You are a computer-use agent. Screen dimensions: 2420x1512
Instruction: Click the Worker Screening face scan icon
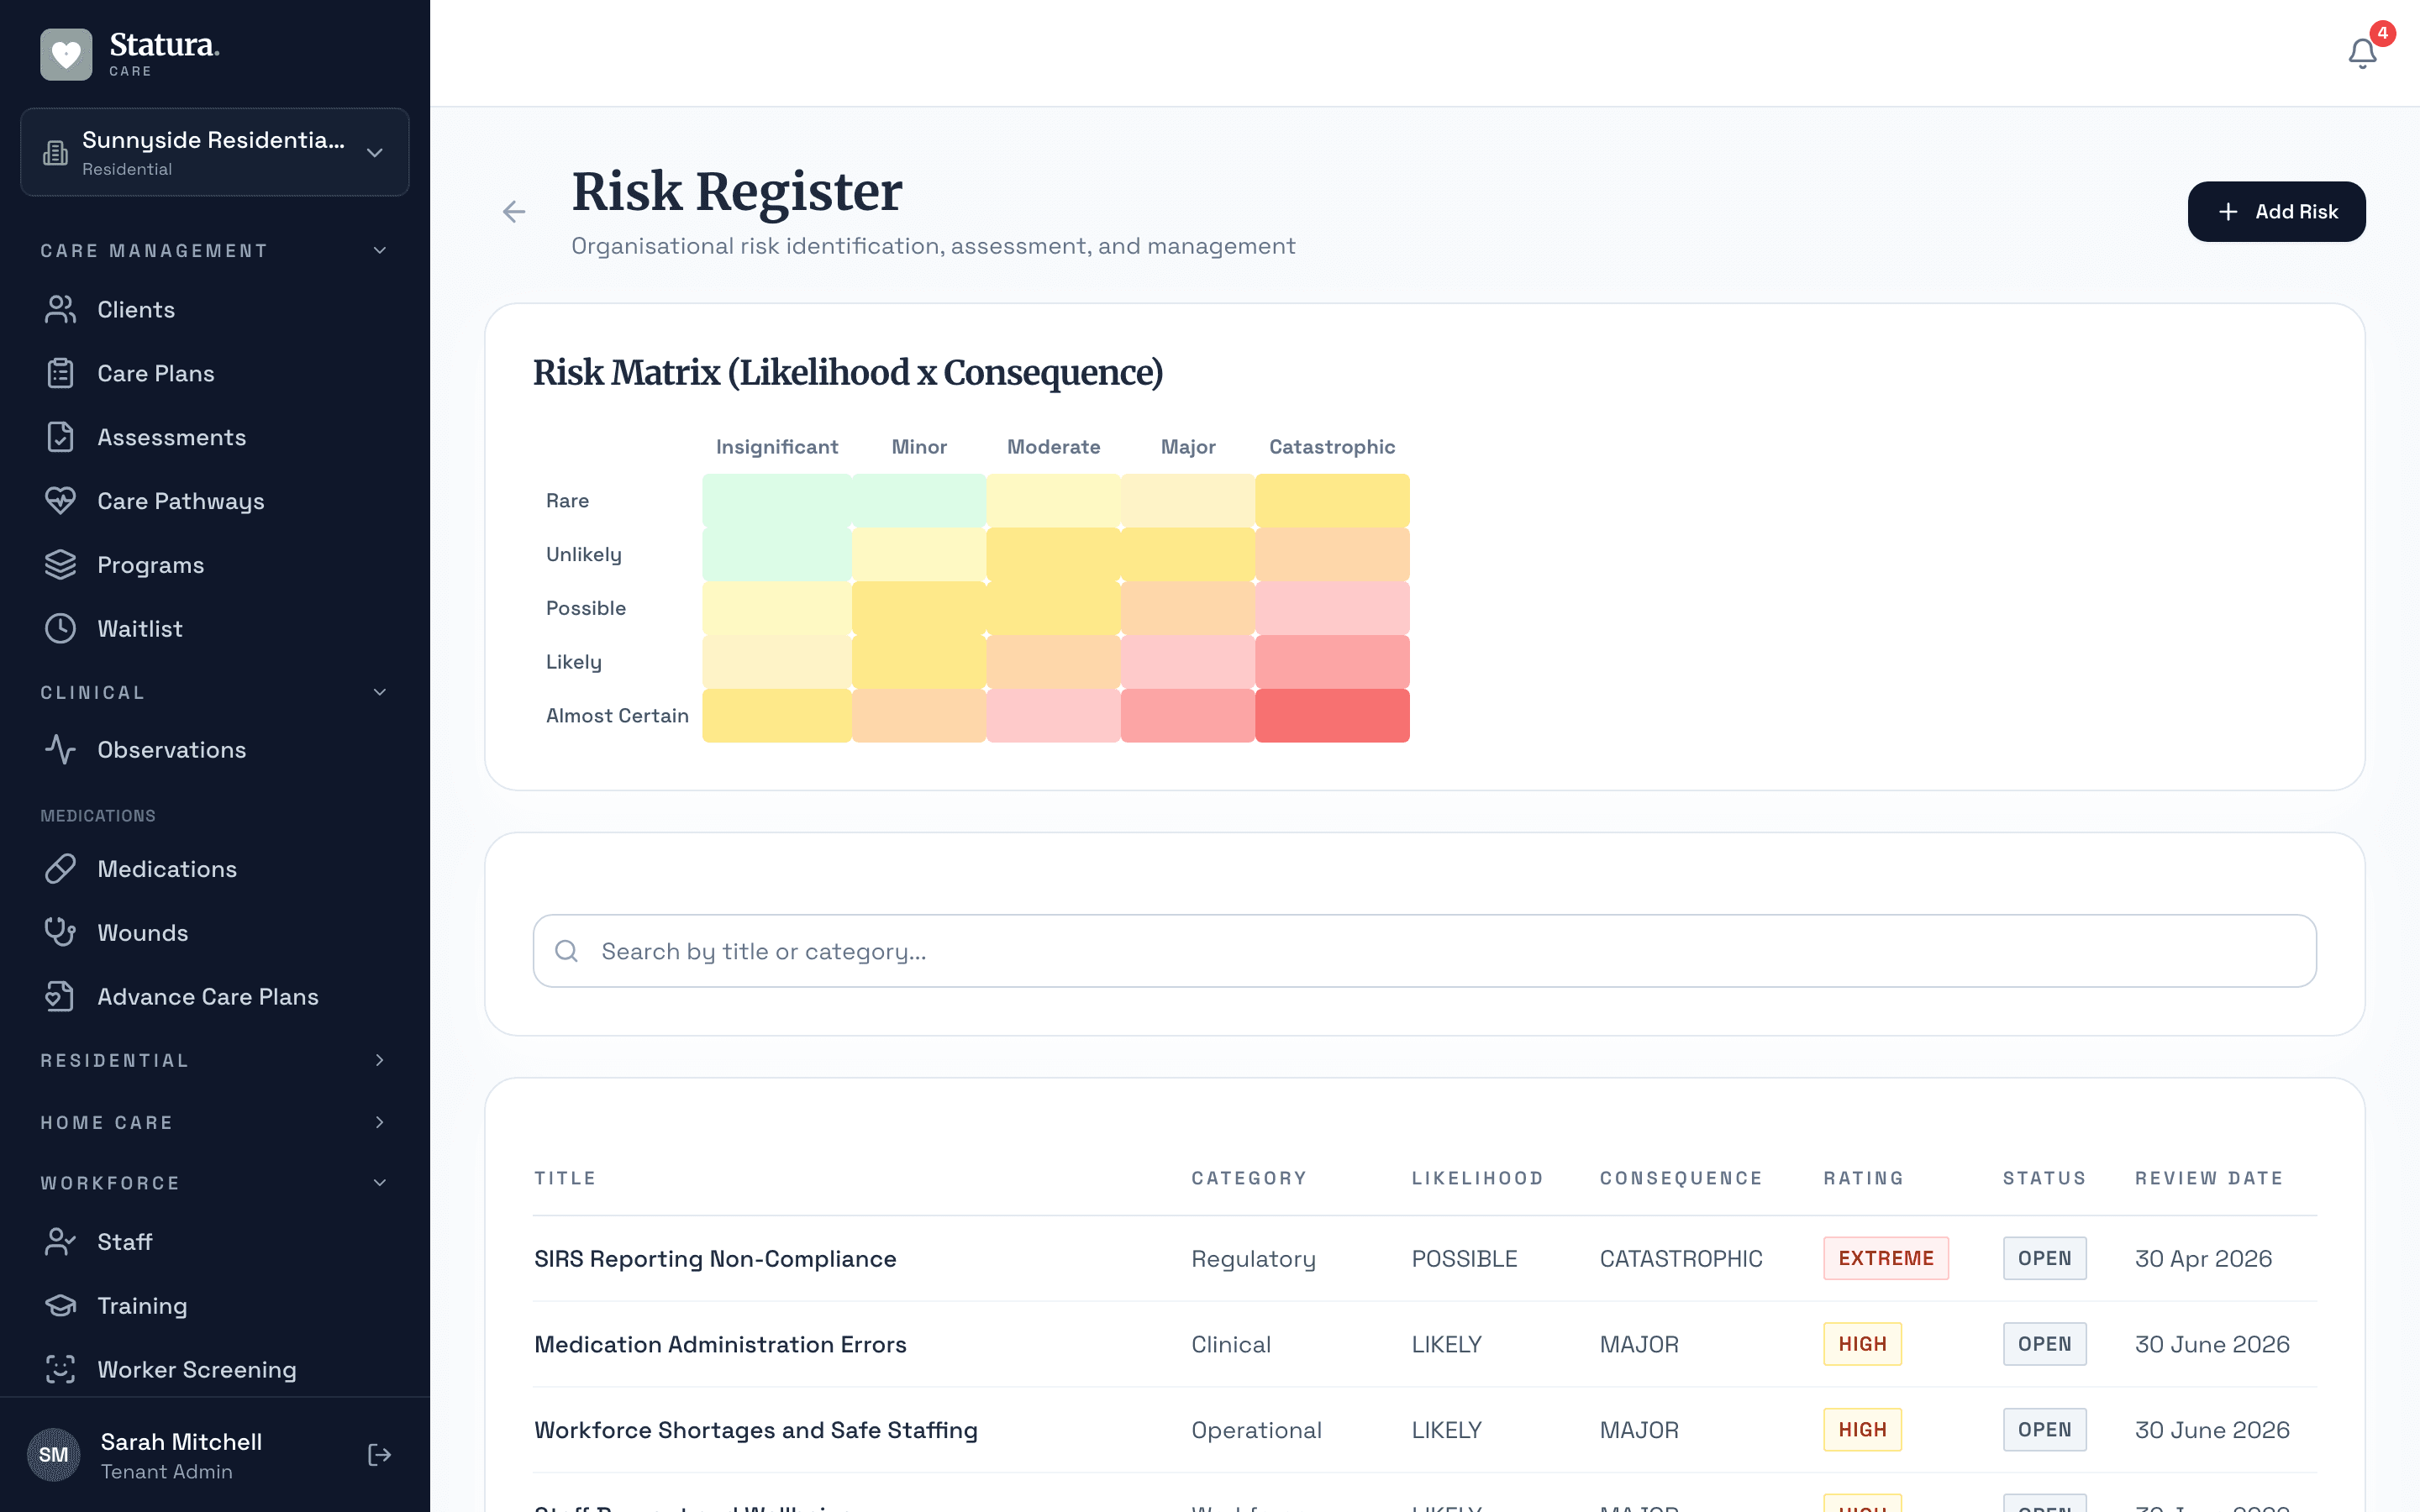coord(60,1370)
